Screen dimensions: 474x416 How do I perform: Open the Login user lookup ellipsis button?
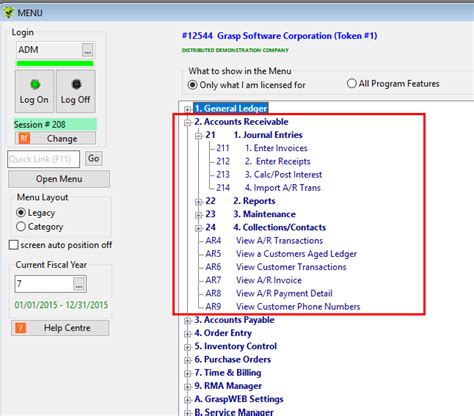[87, 50]
